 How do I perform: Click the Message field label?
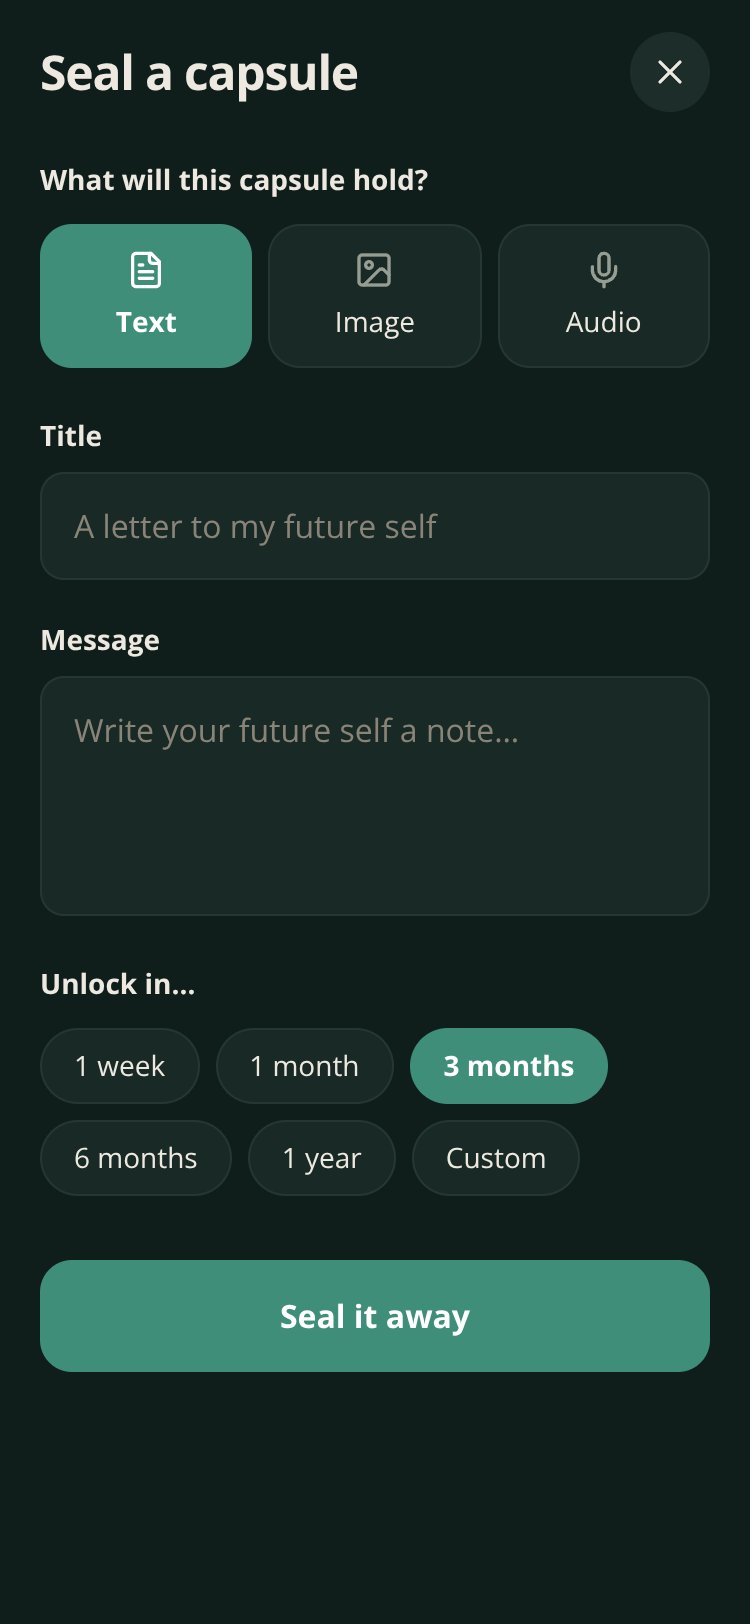pos(100,640)
